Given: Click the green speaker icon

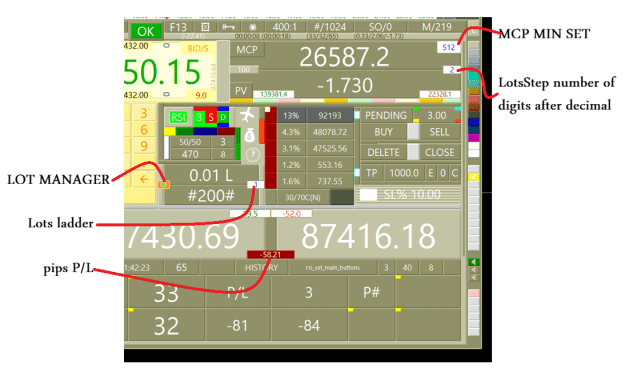Looking at the screenshot, I should click(x=474, y=262).
